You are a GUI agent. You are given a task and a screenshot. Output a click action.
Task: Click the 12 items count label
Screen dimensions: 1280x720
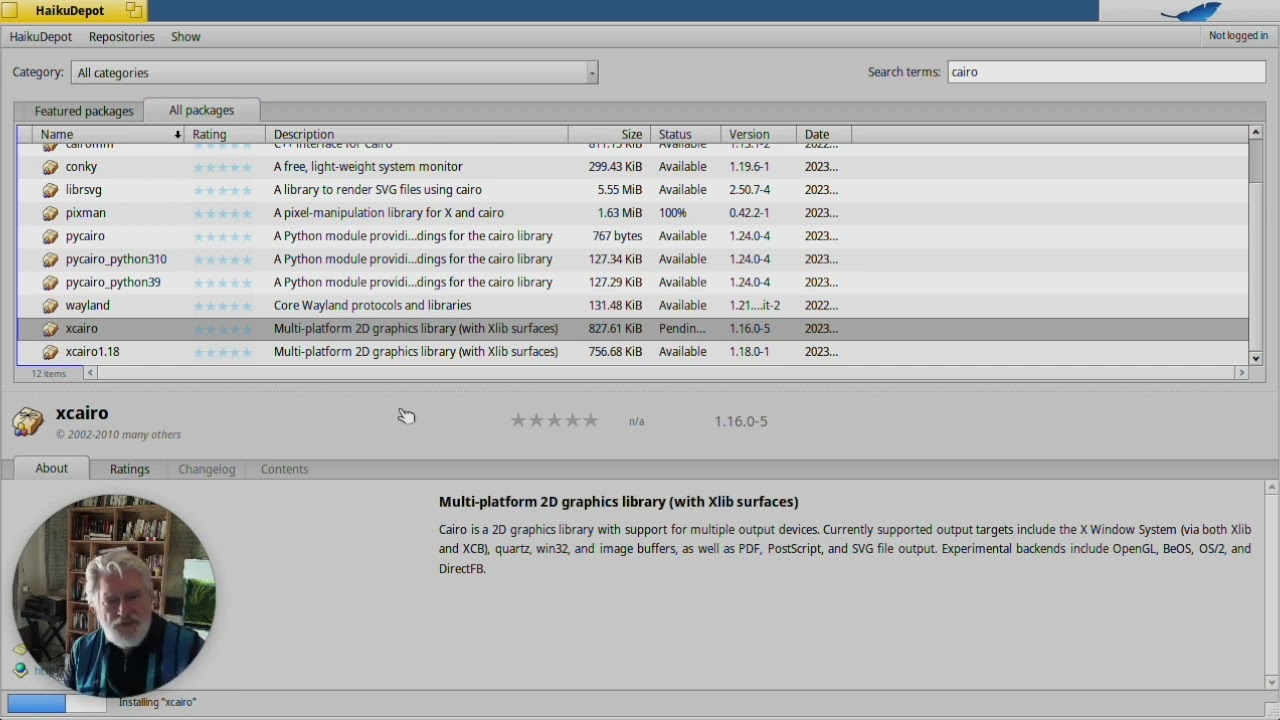click(x=49, y=374)
